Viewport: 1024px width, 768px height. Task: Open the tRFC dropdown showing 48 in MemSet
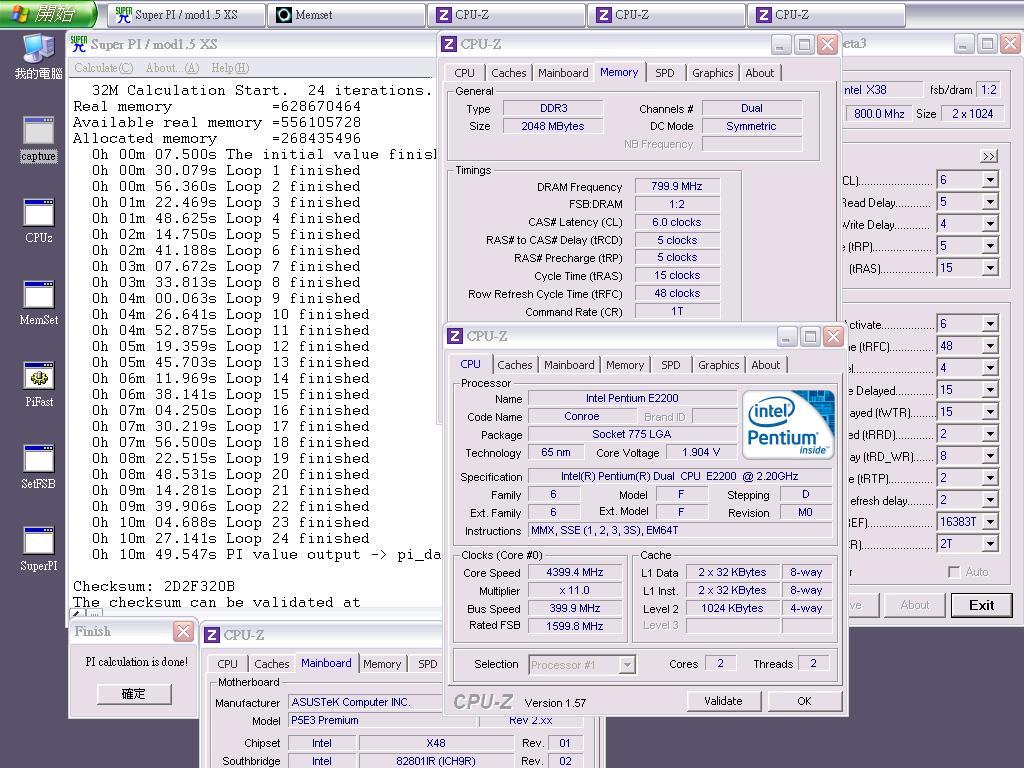coord(991,346)
